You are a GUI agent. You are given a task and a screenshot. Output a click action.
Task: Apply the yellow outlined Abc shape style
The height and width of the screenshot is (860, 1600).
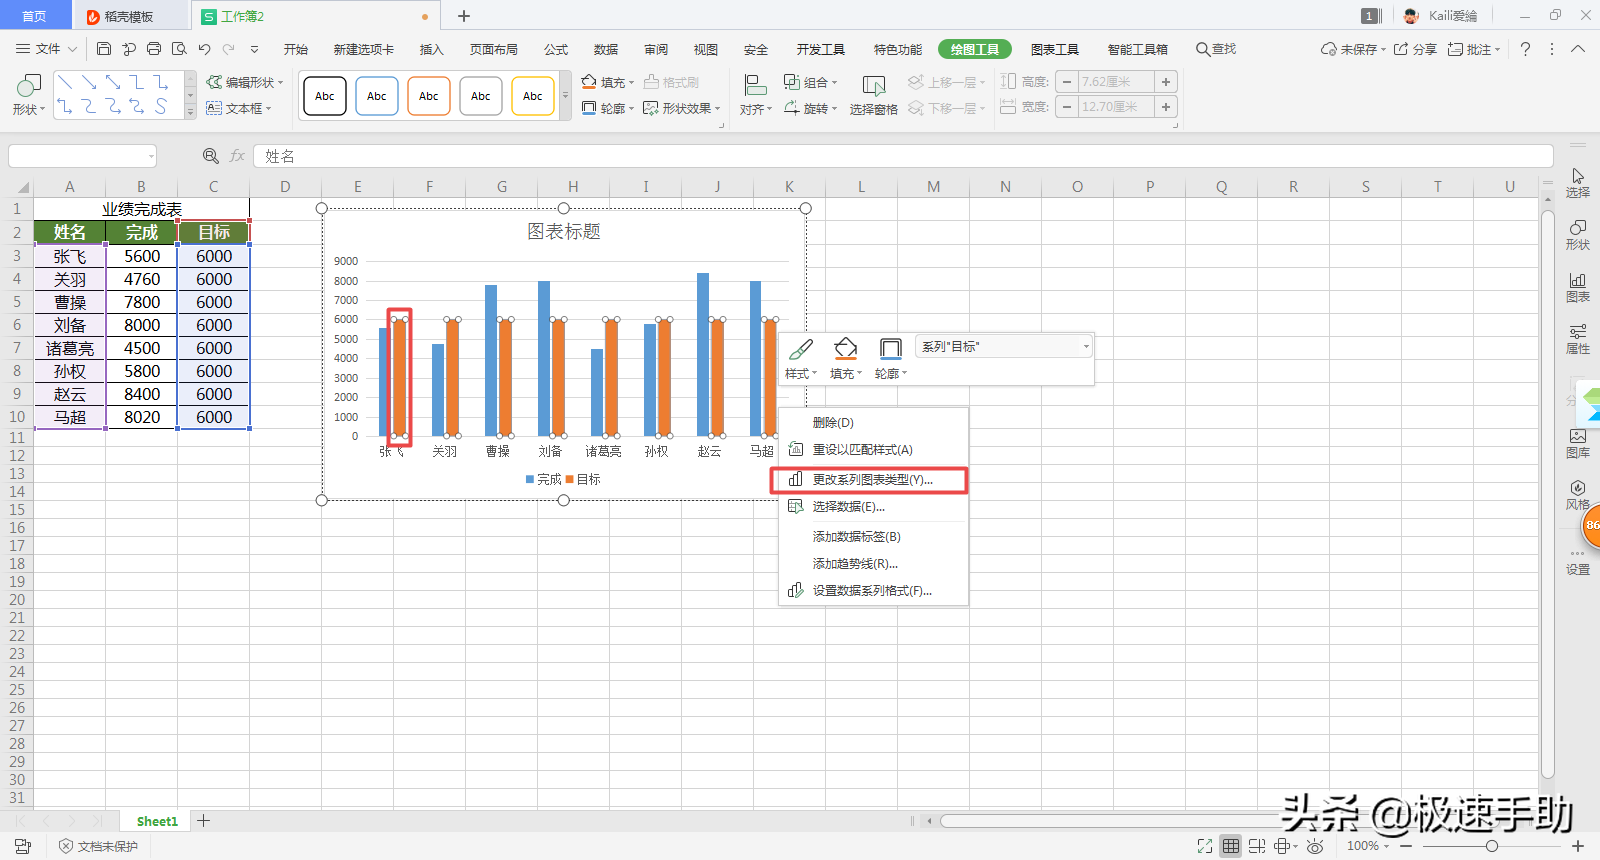[533, 96]
